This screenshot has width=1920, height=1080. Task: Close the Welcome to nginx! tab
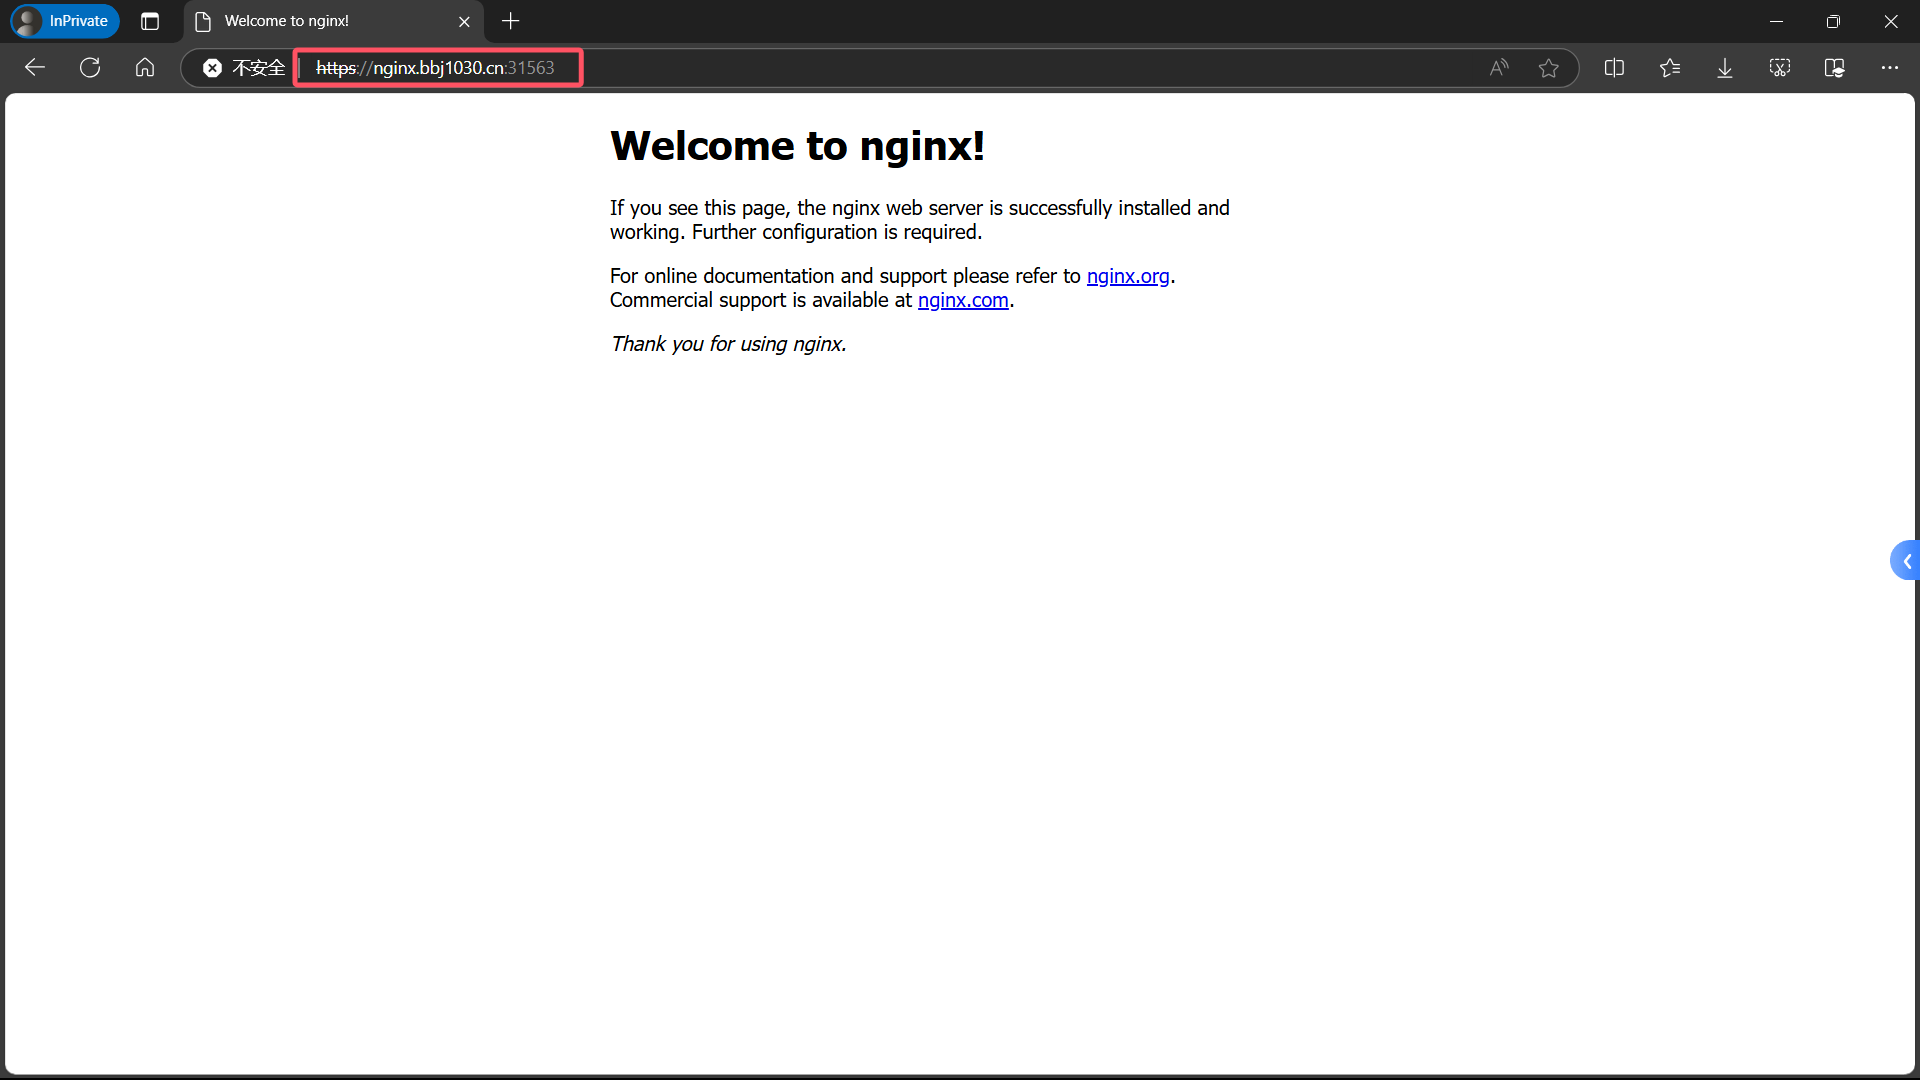464,21
